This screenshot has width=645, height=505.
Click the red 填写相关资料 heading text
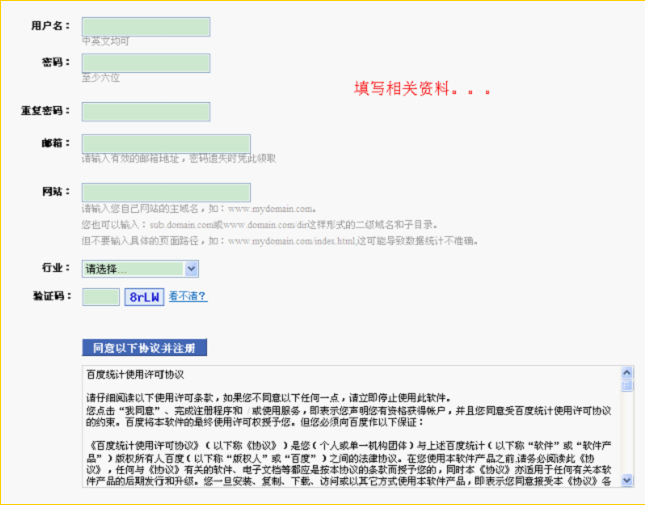(x=421, y=89)
